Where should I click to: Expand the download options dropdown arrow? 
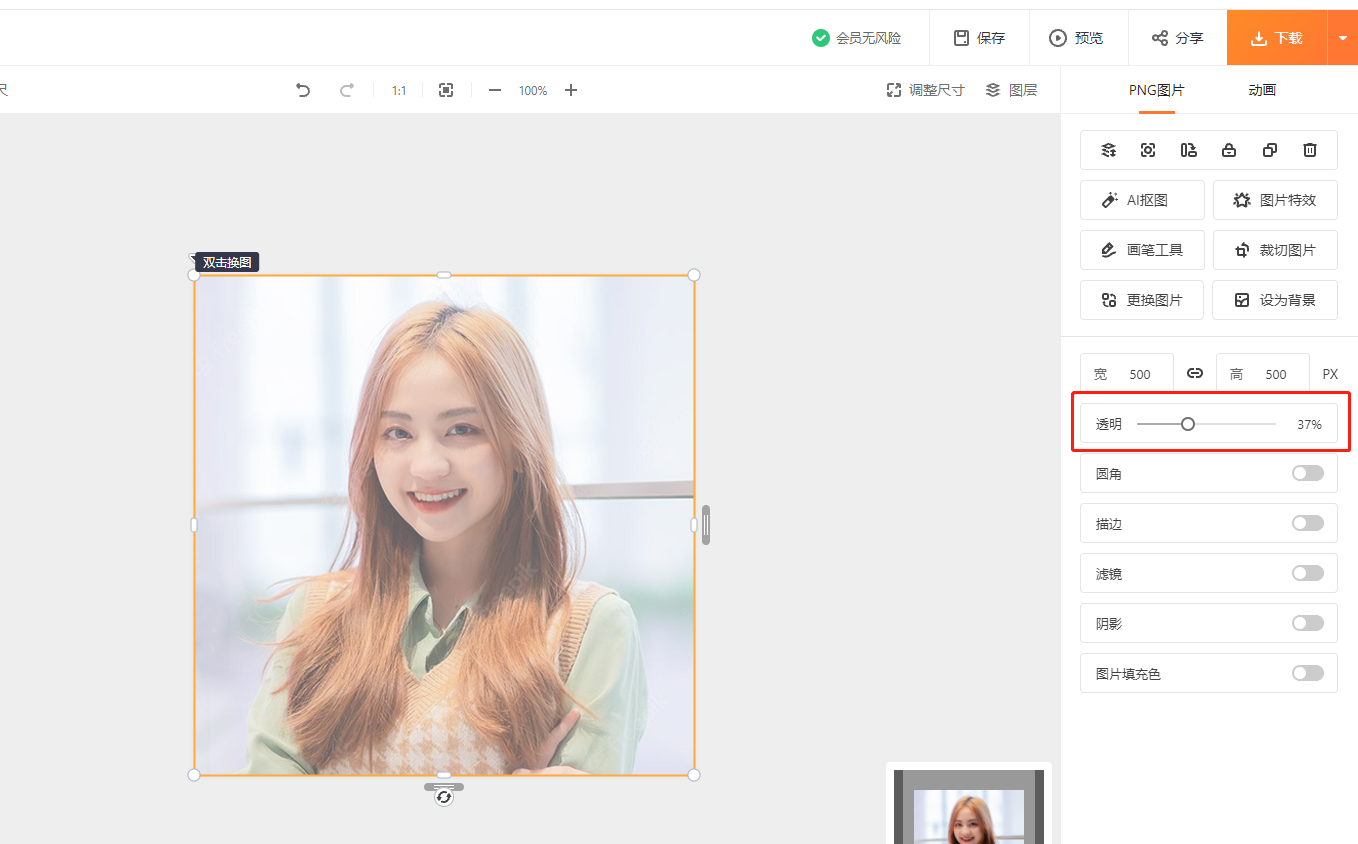coord(1342,38)
